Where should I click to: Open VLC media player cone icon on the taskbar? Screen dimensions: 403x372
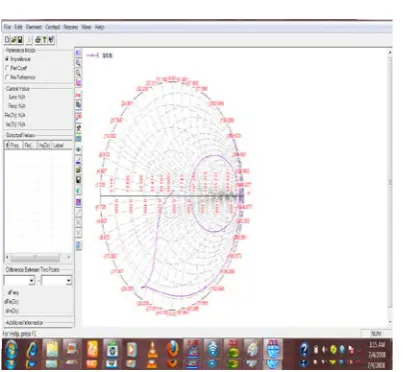(153, 349)
